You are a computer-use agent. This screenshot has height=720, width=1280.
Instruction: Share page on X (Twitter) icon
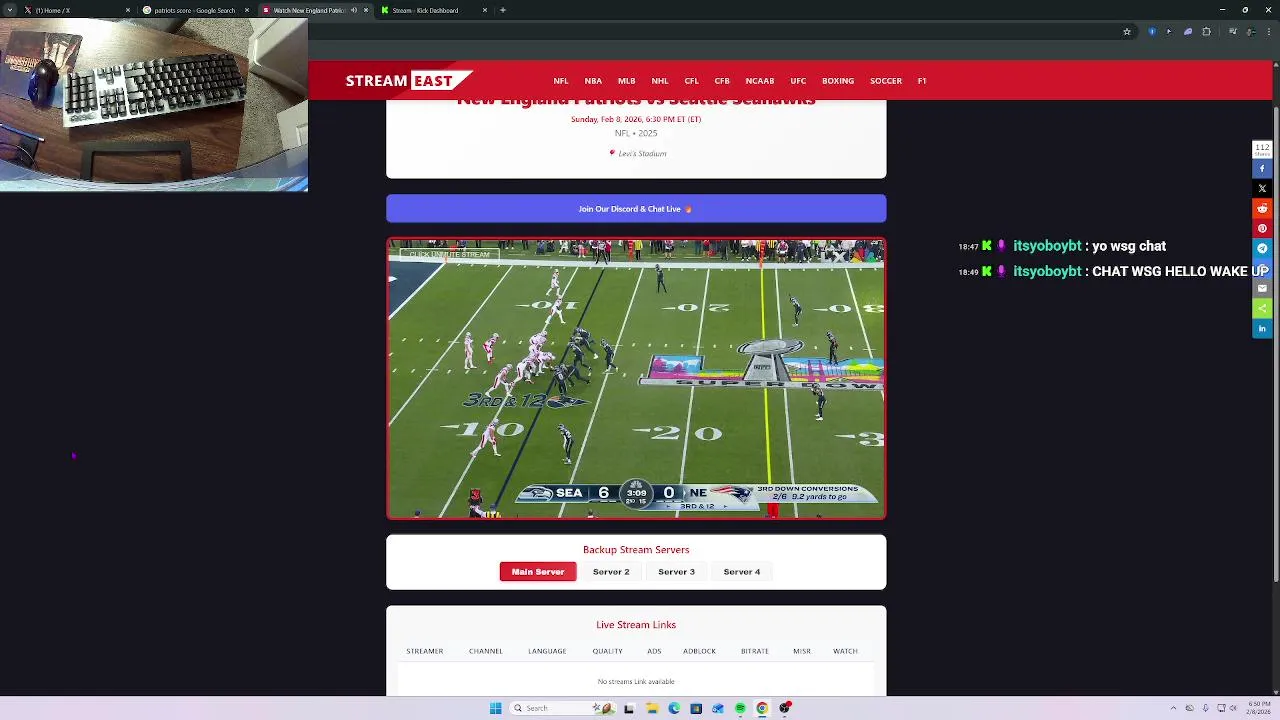click(1262, 188)
